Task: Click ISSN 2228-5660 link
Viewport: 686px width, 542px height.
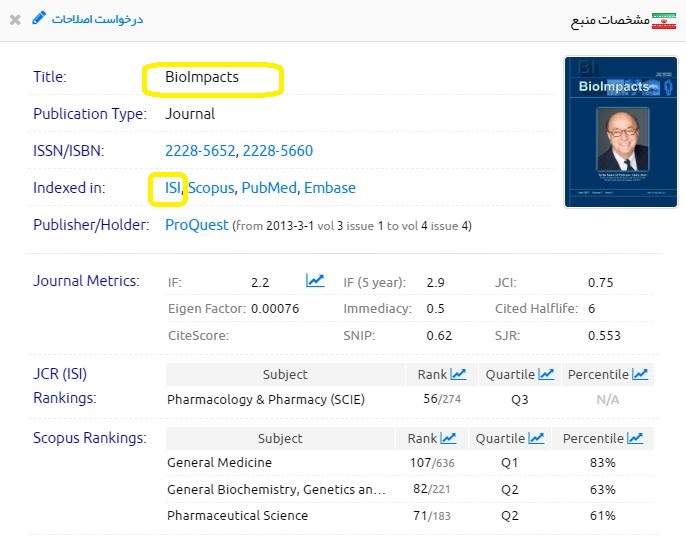Action: point(277,151)
